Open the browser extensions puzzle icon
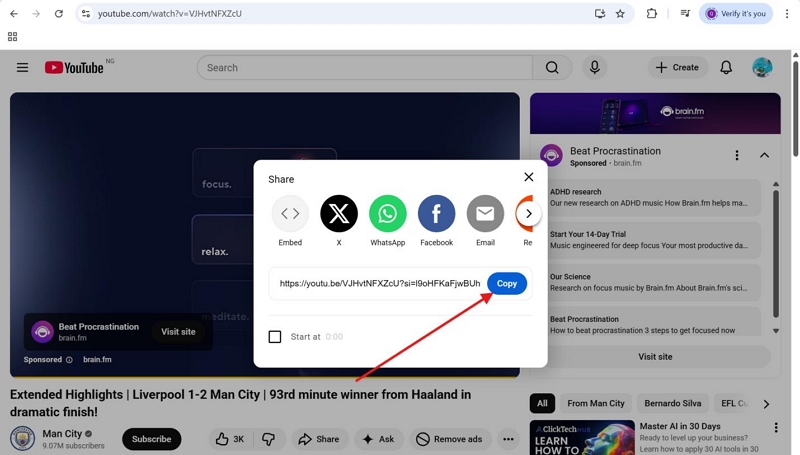Screen dimensions: 800x455 [652, 14]
